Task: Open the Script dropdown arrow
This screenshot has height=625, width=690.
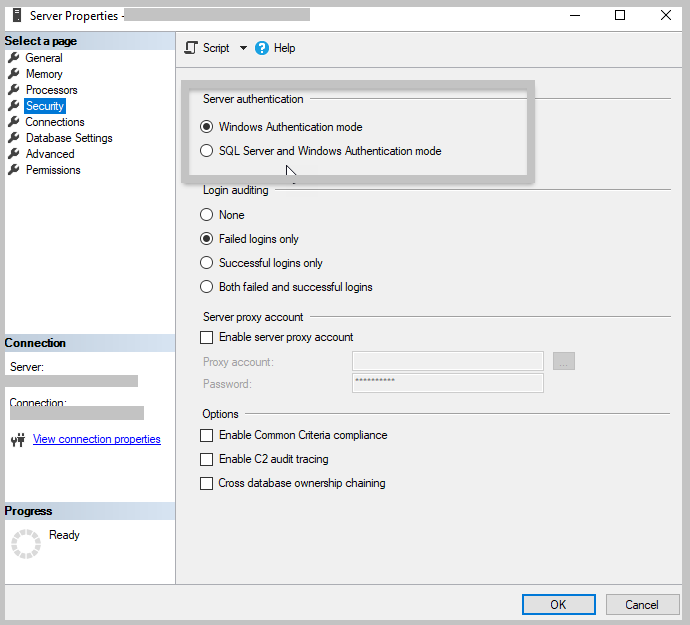Action: click(x=243, y=48)
